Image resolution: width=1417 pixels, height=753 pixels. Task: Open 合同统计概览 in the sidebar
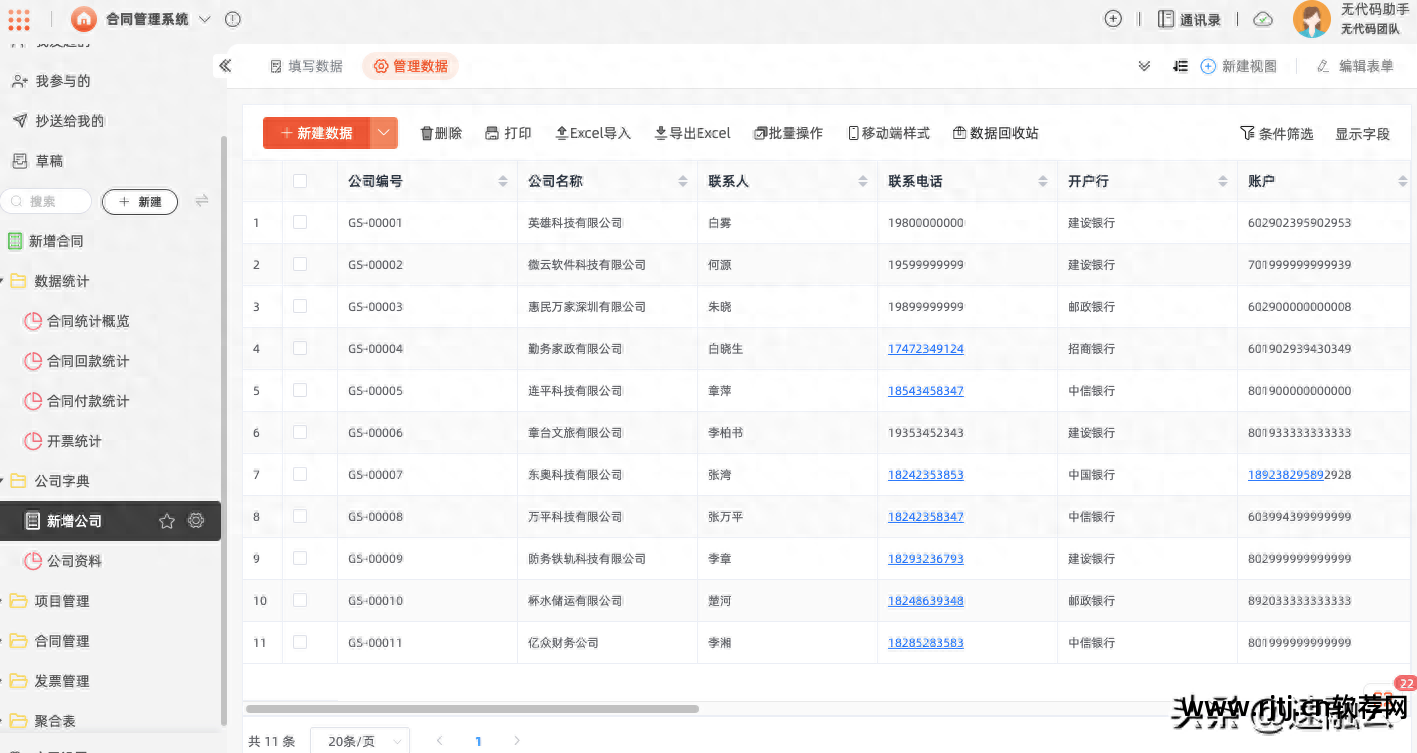88,321
